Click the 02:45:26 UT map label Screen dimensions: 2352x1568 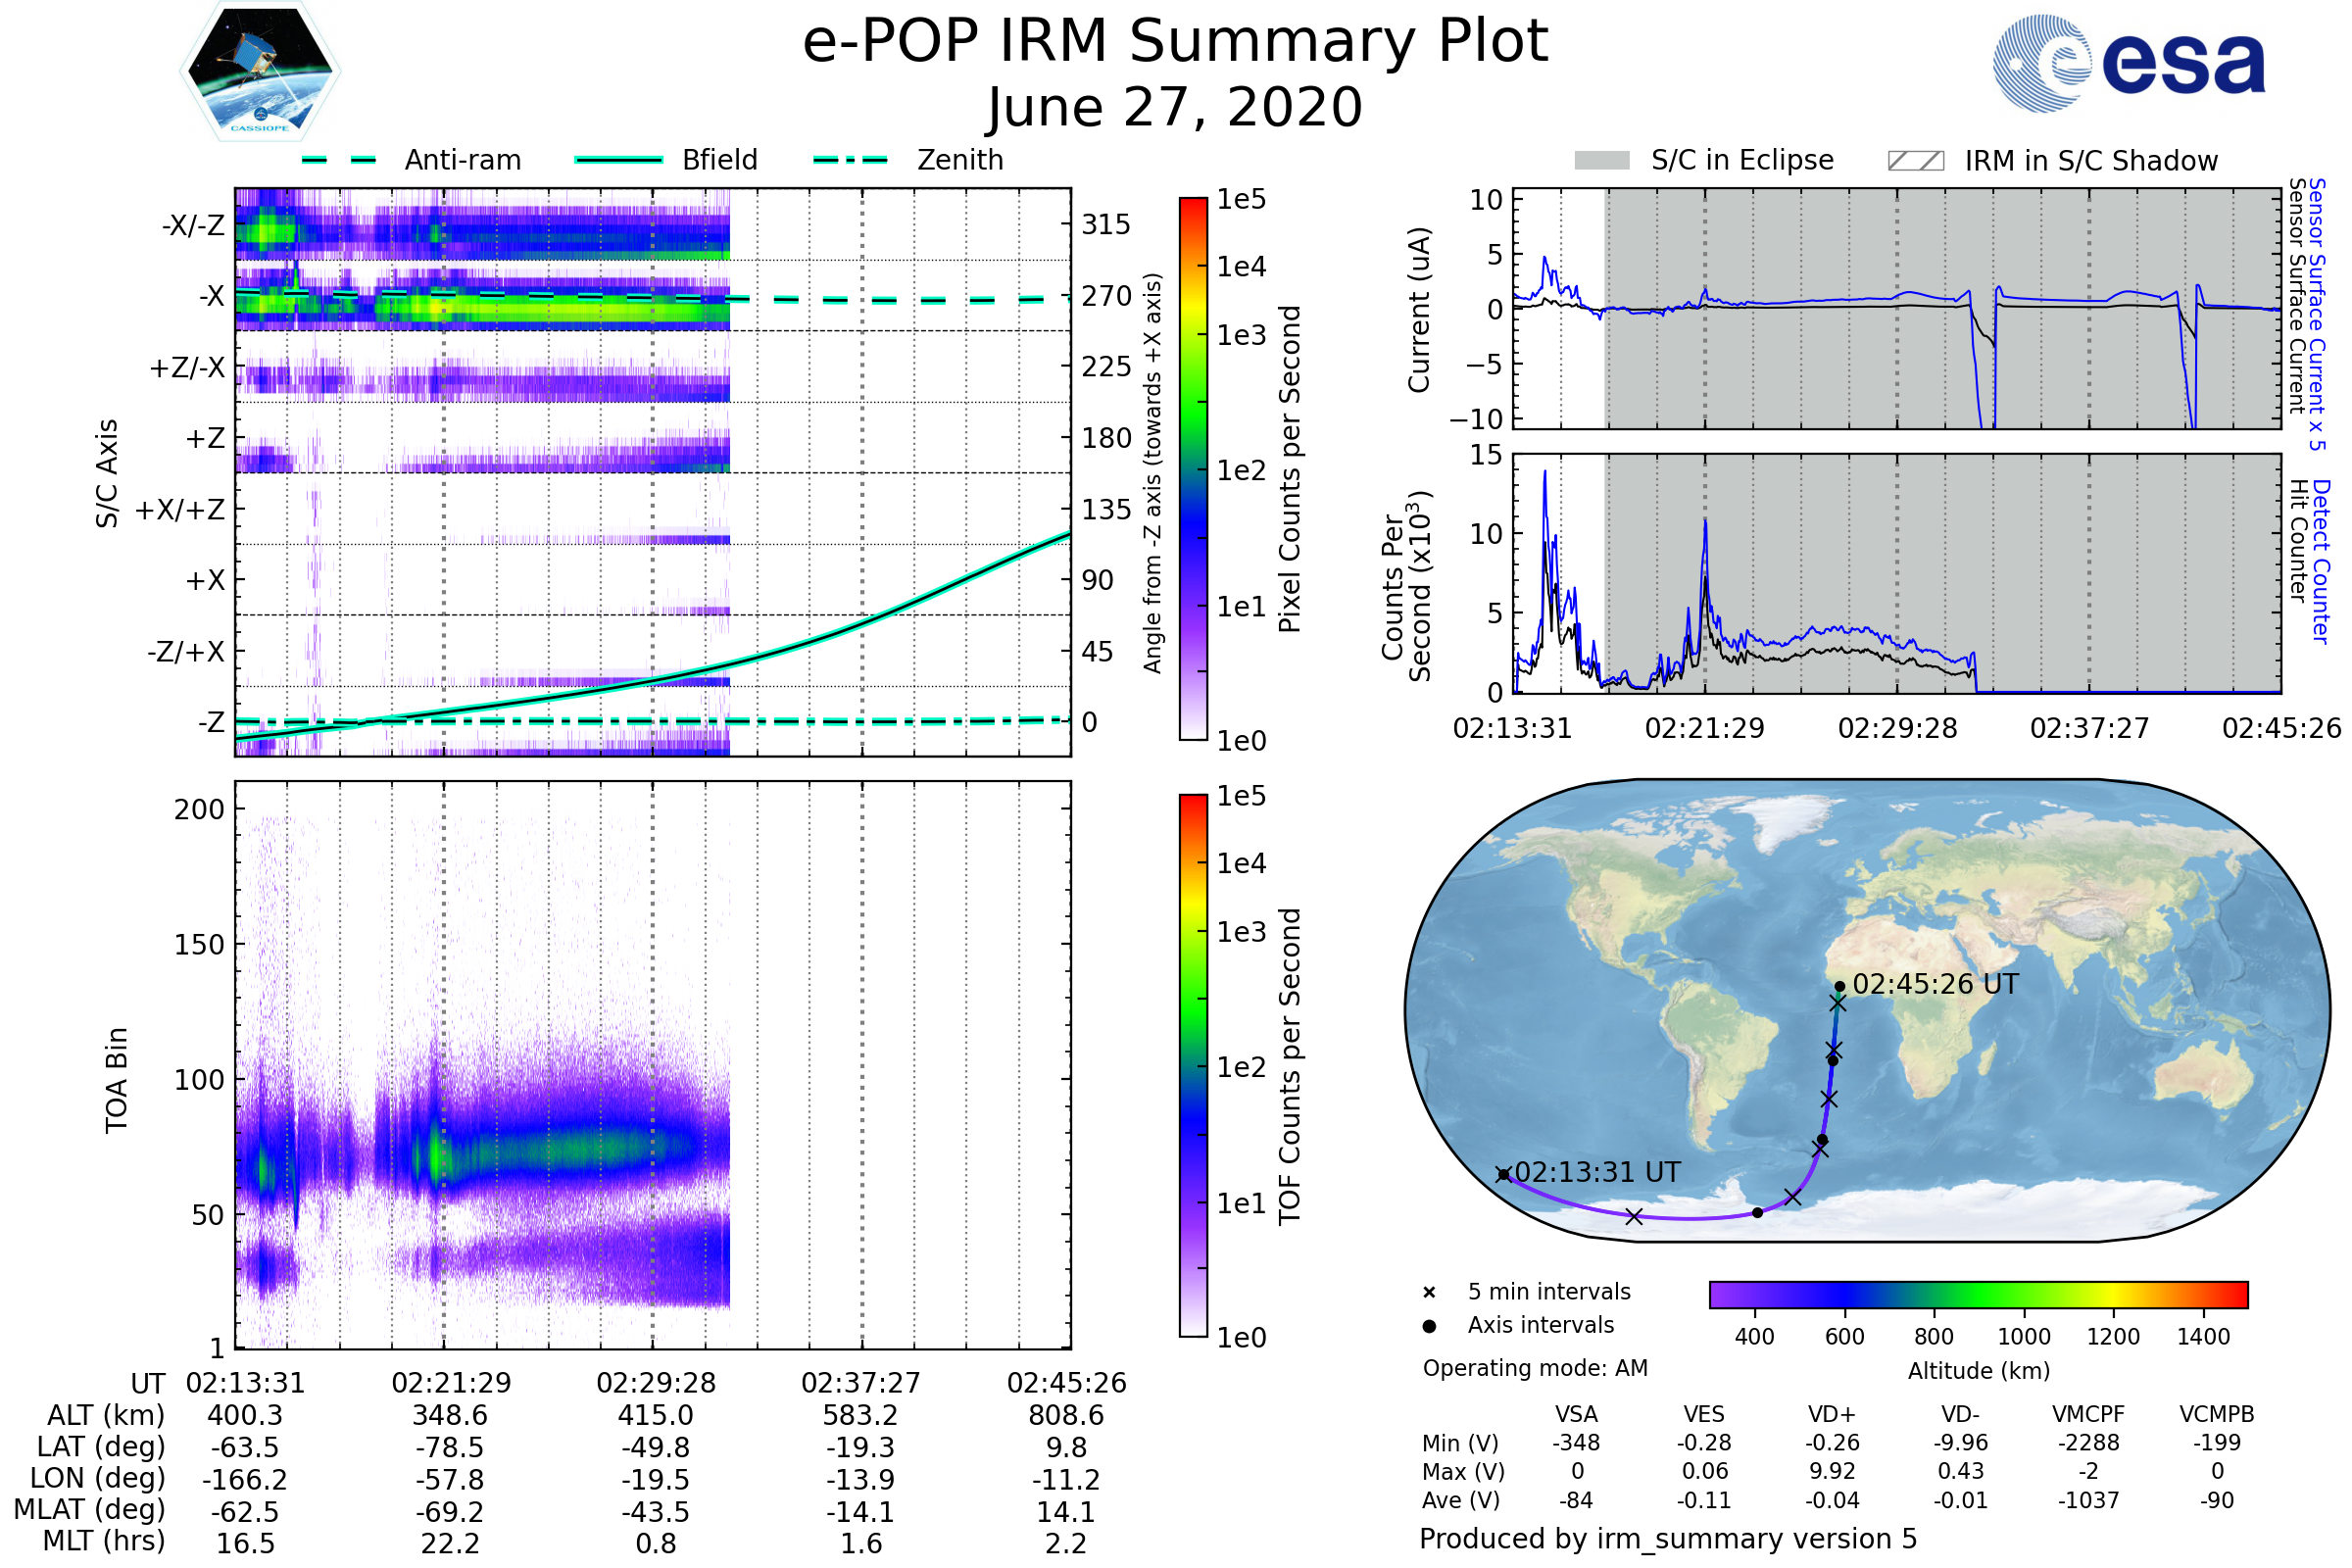[x=1935, y=984]
